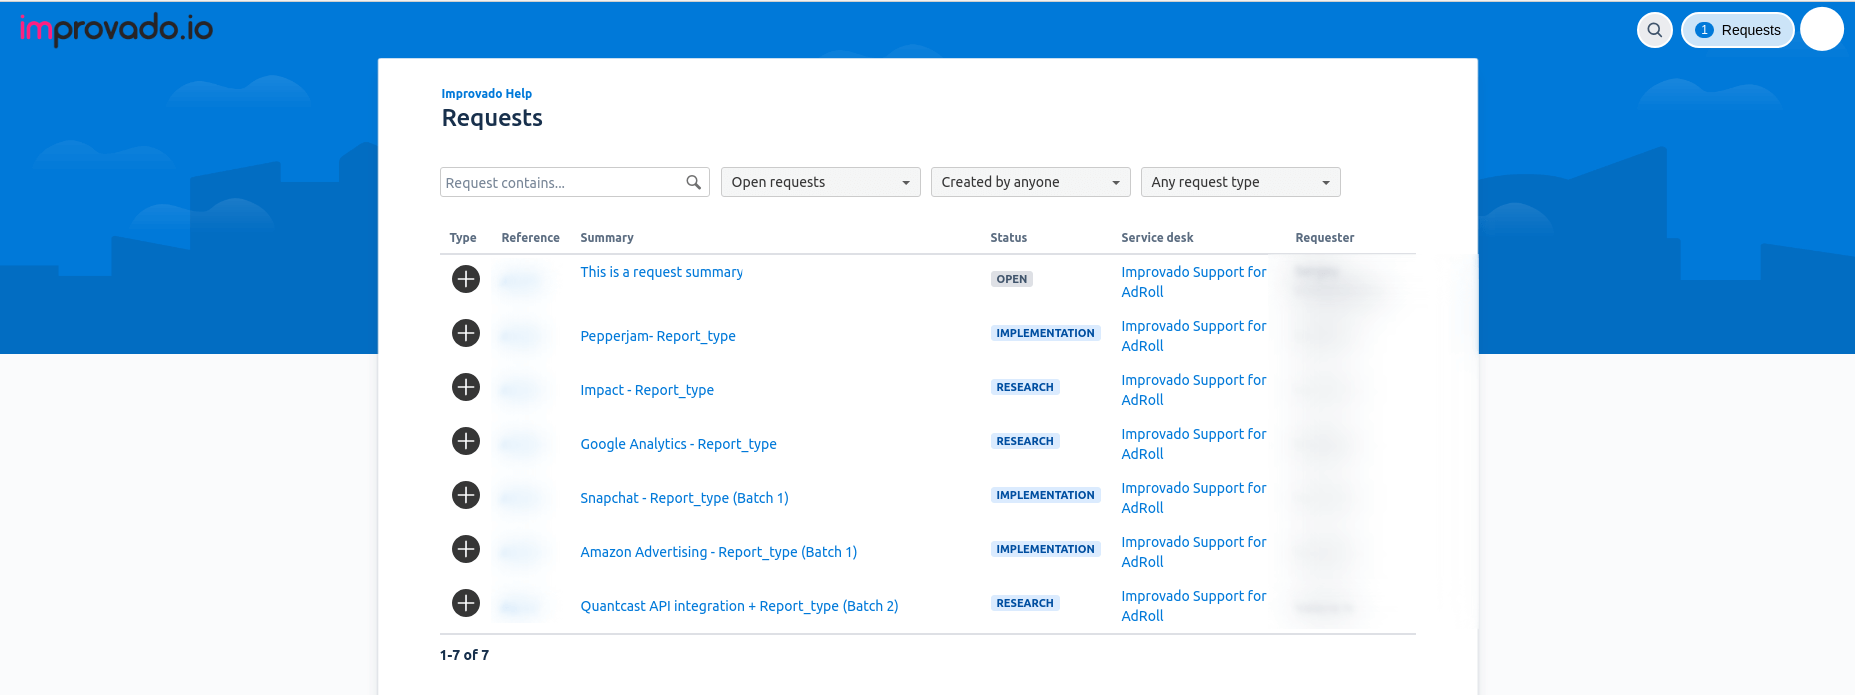Open the user profile avatar menu

click(x=1821, y=30)
